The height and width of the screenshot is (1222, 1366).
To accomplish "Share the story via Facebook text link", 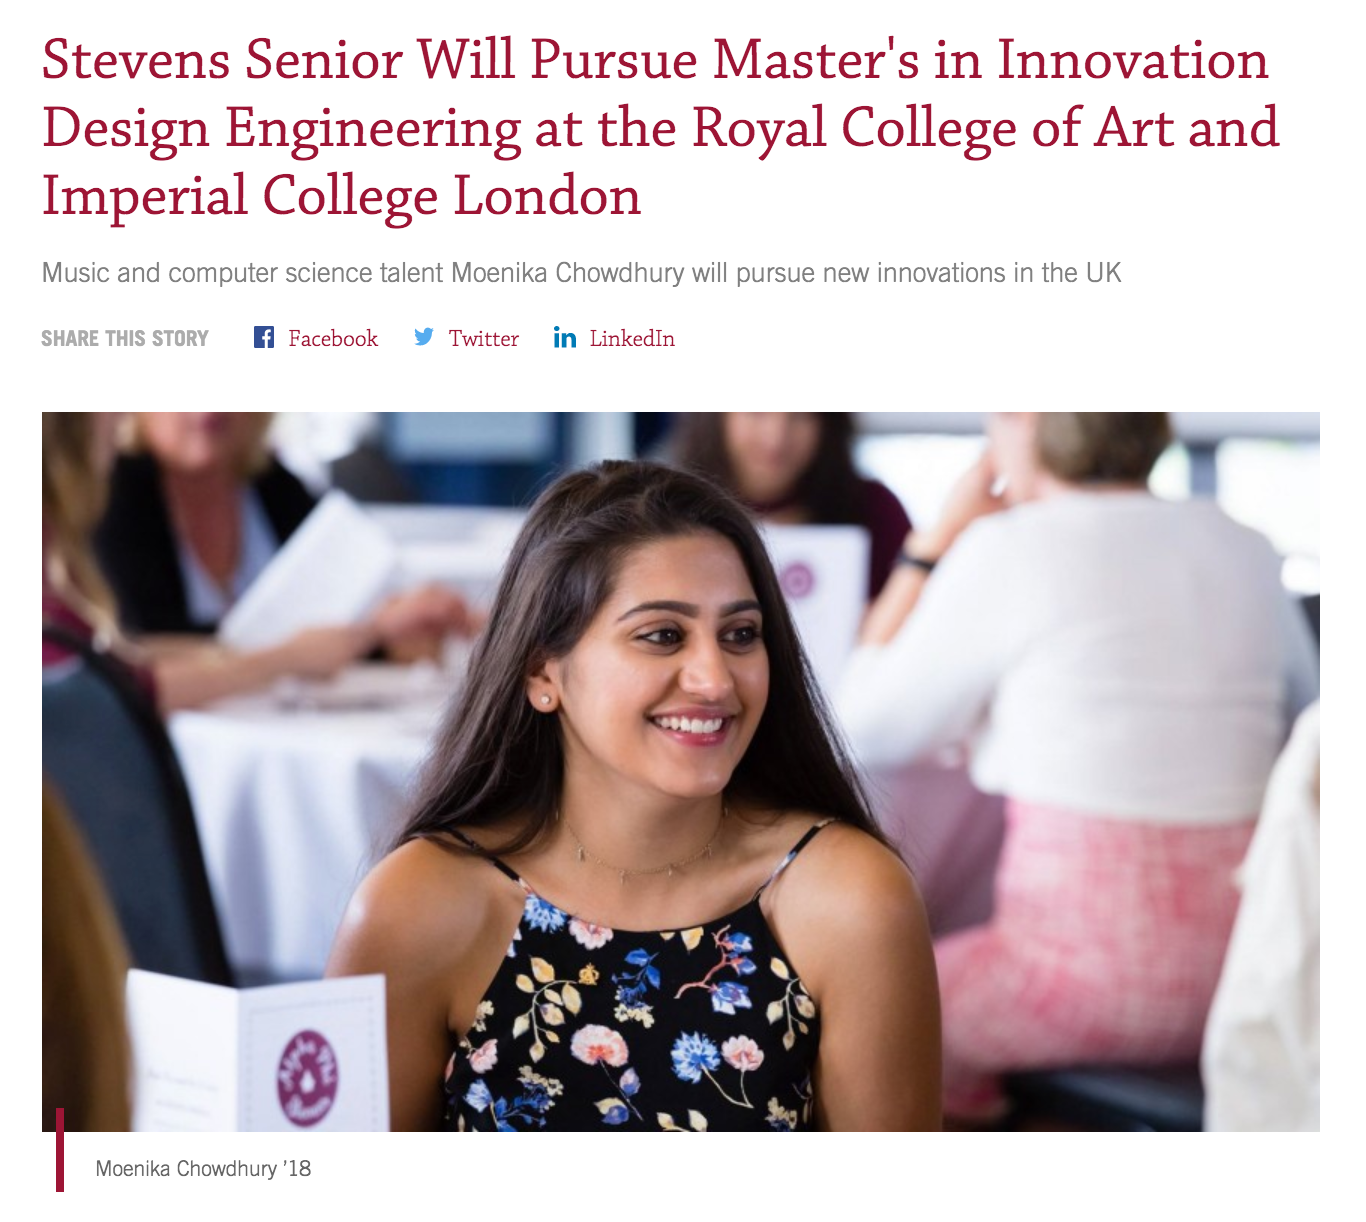I will [333, 338].
